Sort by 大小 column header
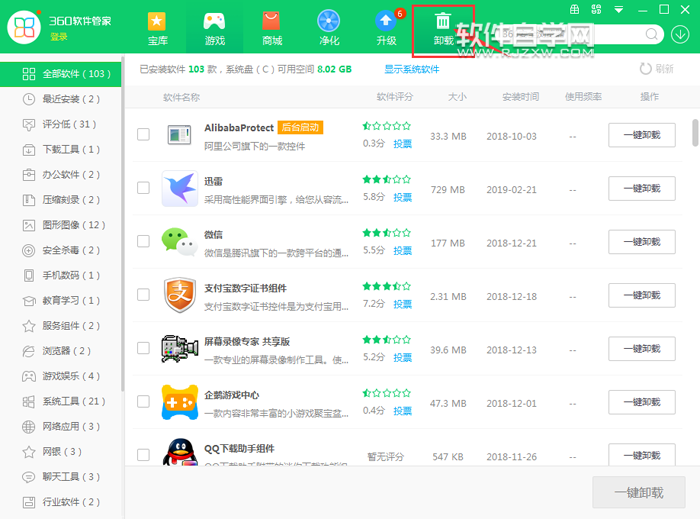700x519 pixels. (x=458, y=97)
